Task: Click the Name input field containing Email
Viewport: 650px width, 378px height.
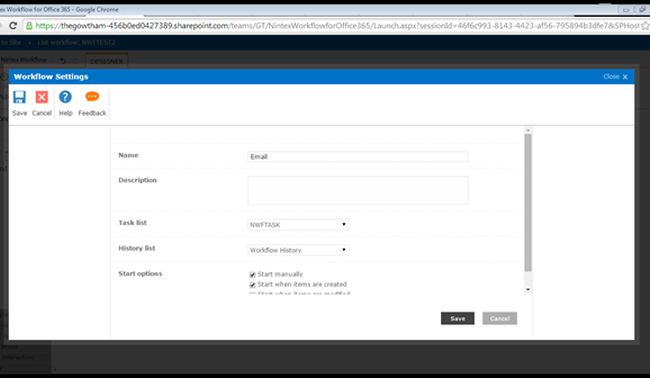Action: [358, 157]
